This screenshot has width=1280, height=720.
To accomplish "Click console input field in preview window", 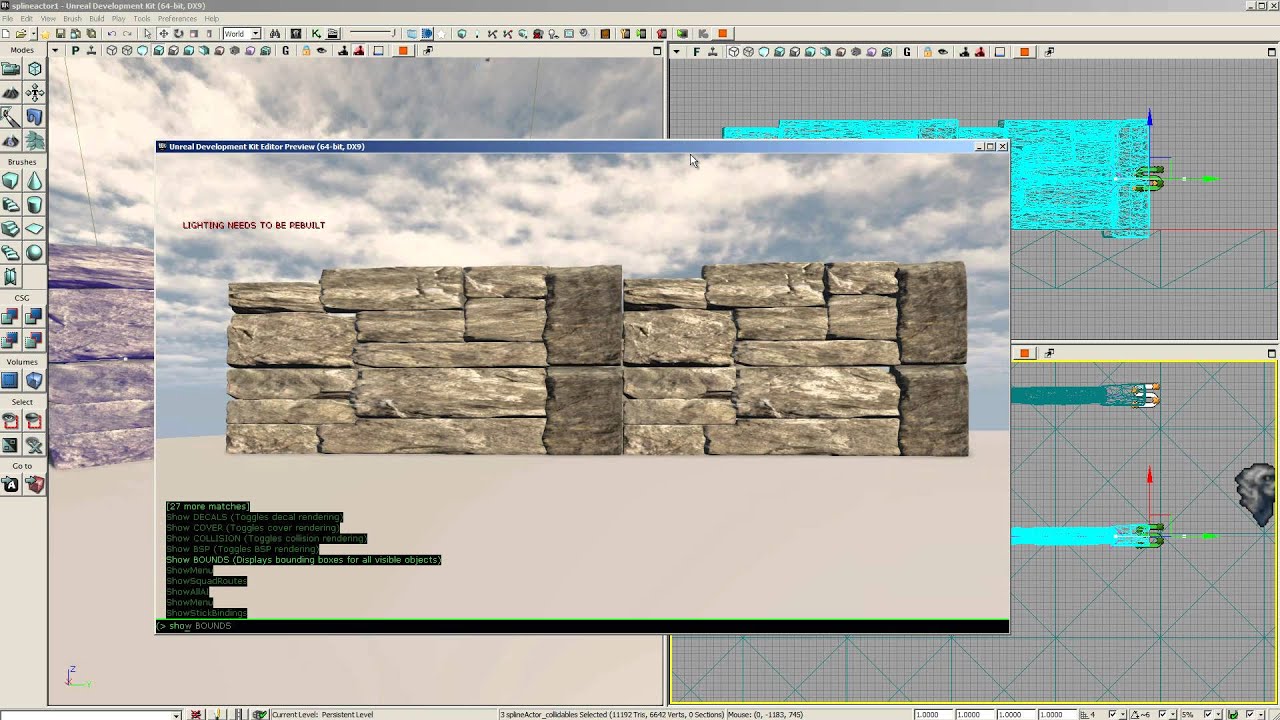I will click(582, 626).
